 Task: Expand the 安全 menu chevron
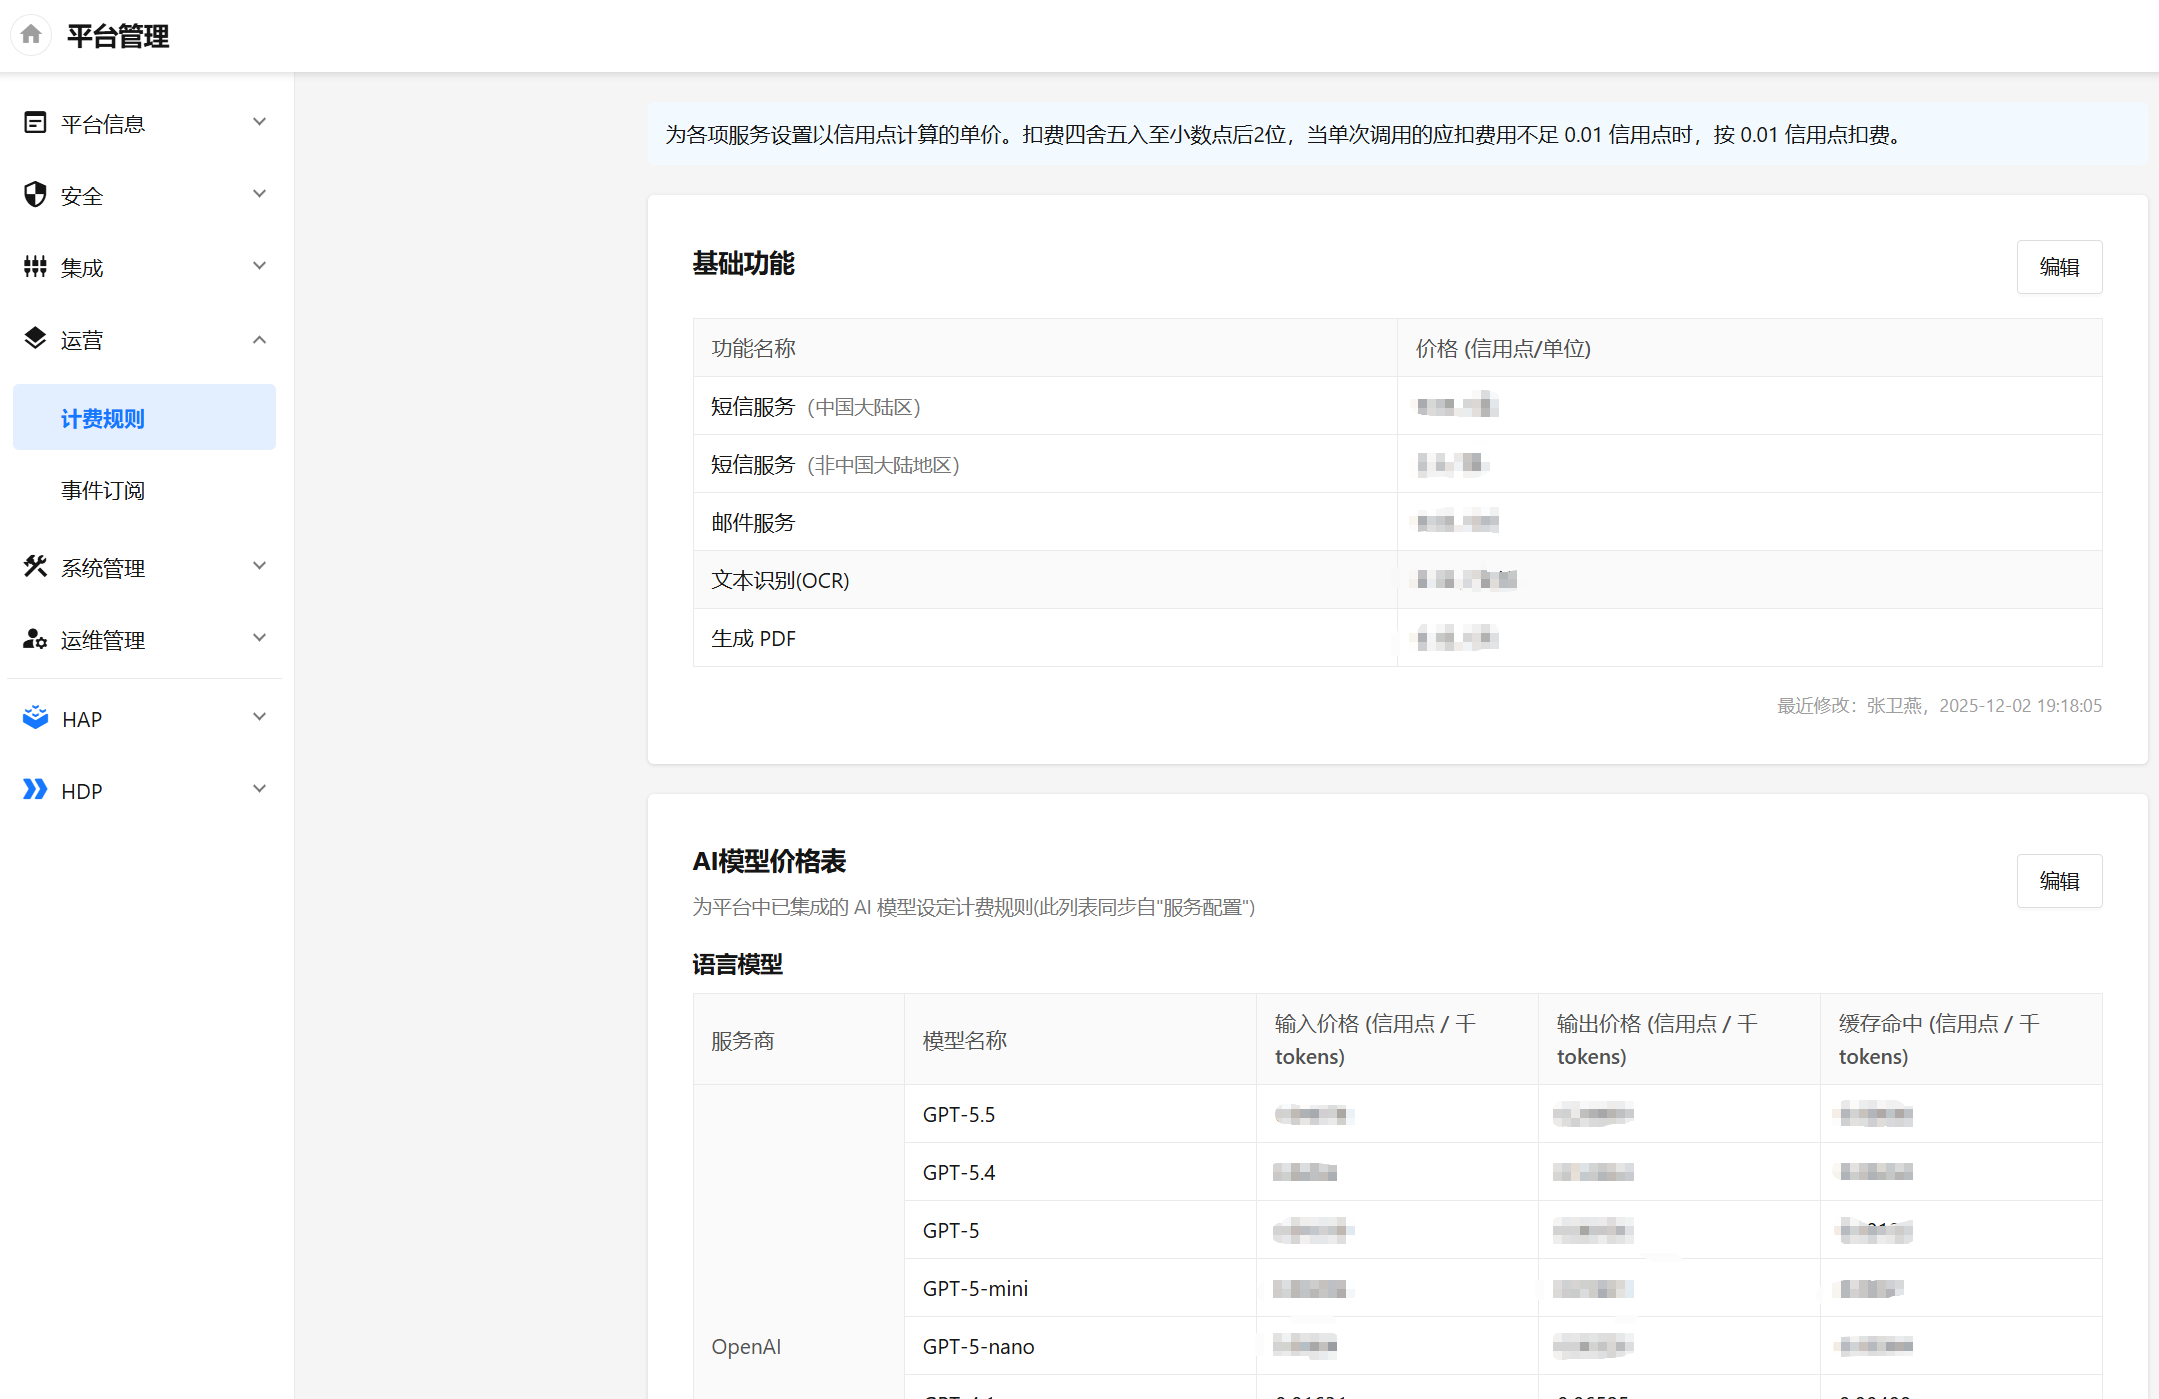[x=259, y=194]
